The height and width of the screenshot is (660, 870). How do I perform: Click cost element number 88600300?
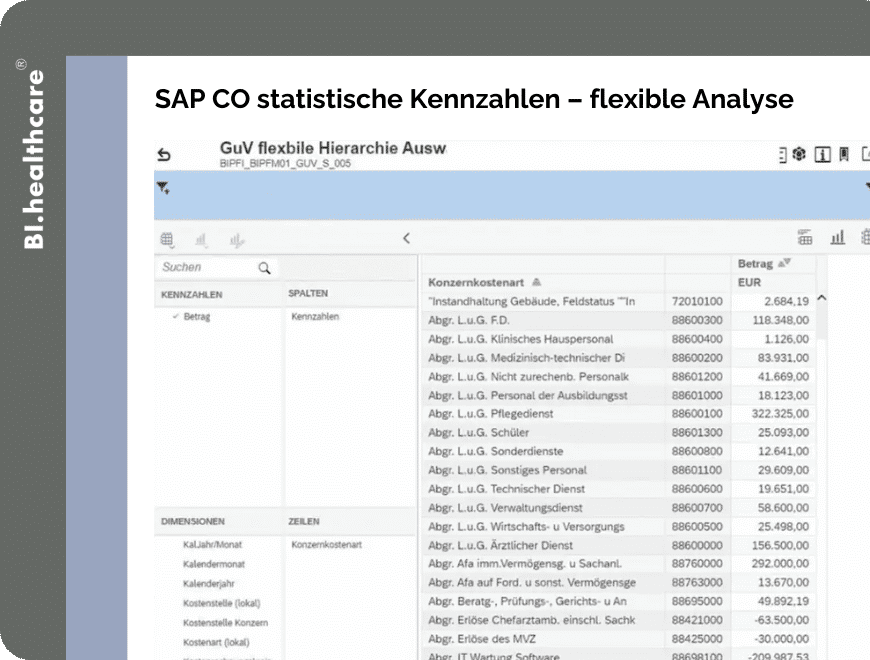click(697, 320)
